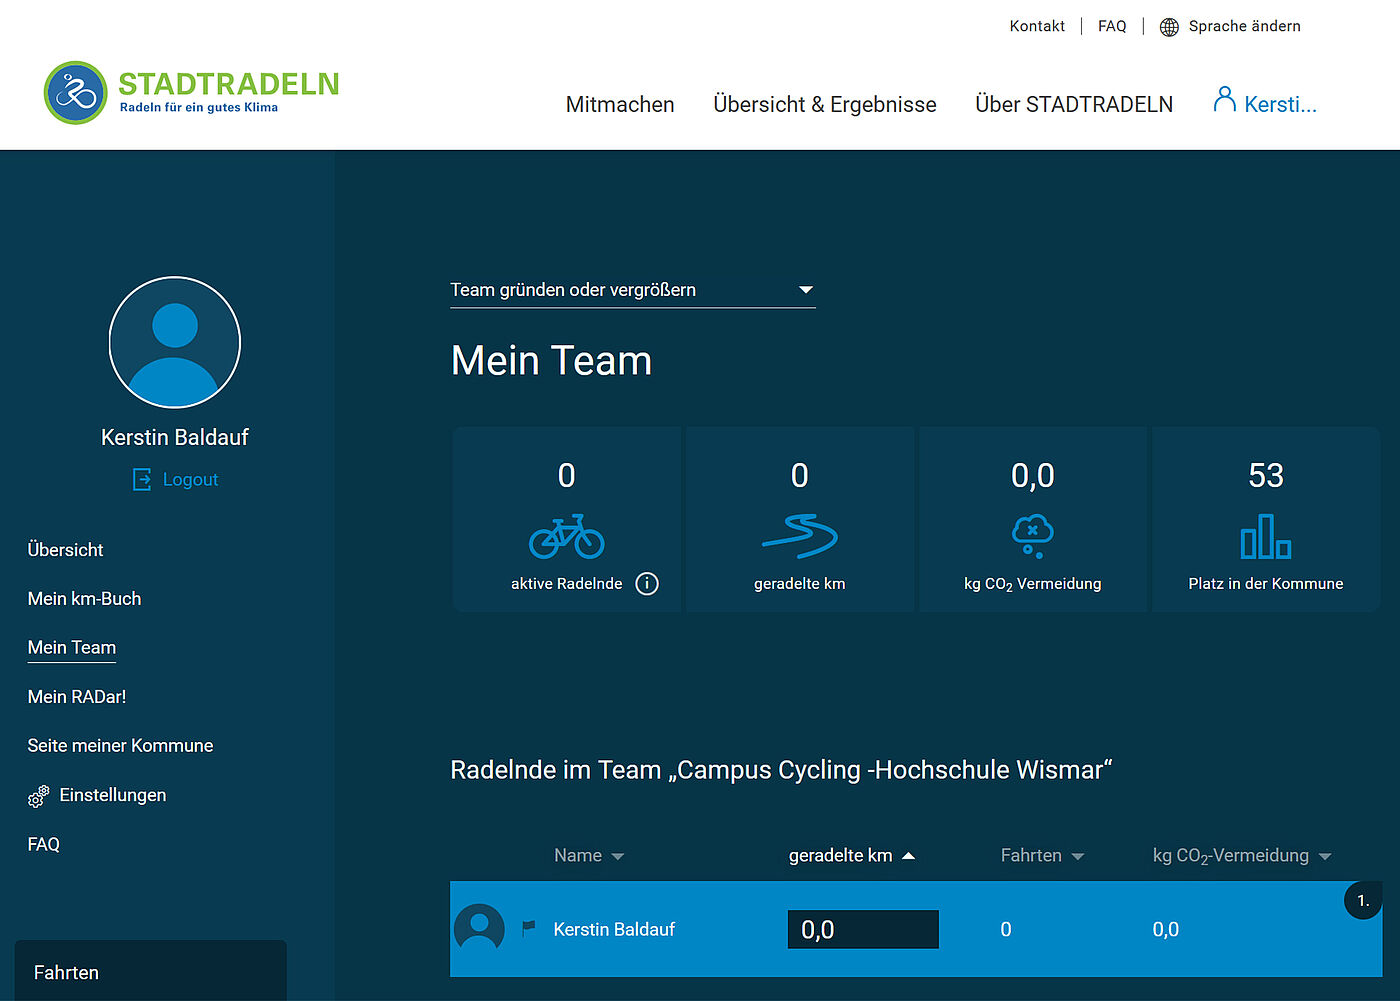
Task: Click the name Kerstin Baldauf in the table
Action: pyautogui.click(x=614, y=929)
